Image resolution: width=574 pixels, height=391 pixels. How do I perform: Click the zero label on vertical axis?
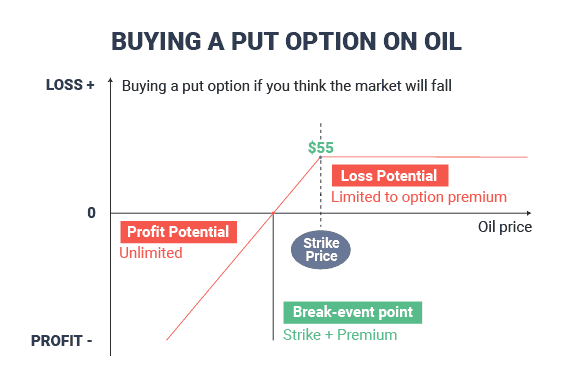(x=92, y=213)
